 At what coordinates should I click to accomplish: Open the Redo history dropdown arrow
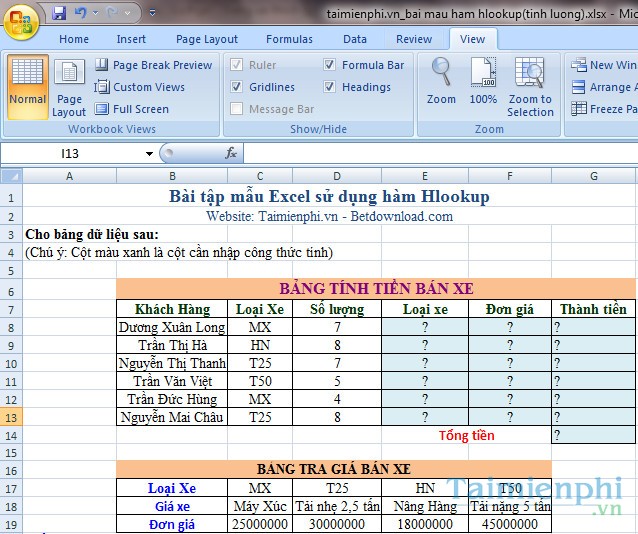128,13
